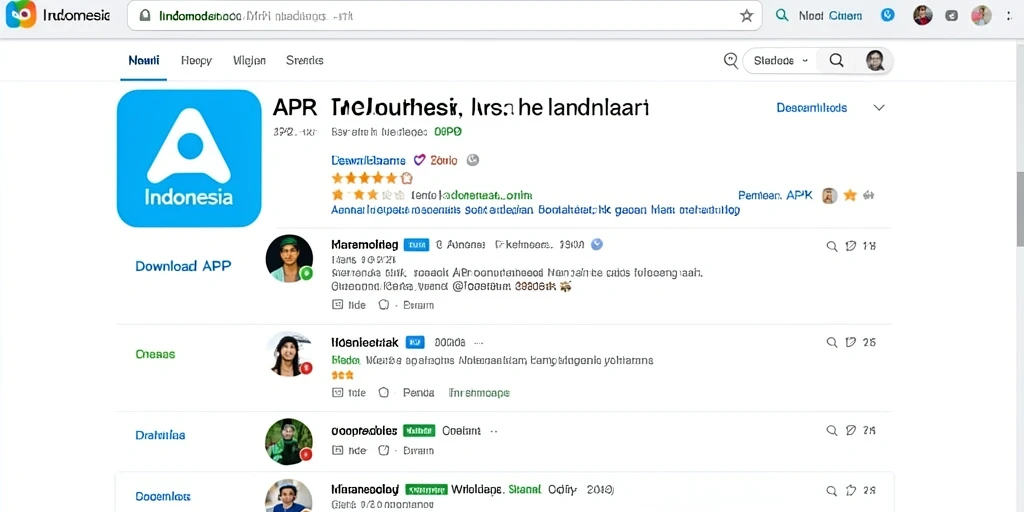Viewport: 1024px width, 512px height.
Task: Click the page vertical scrollbar thumb
Action: tap(1019, 209)
